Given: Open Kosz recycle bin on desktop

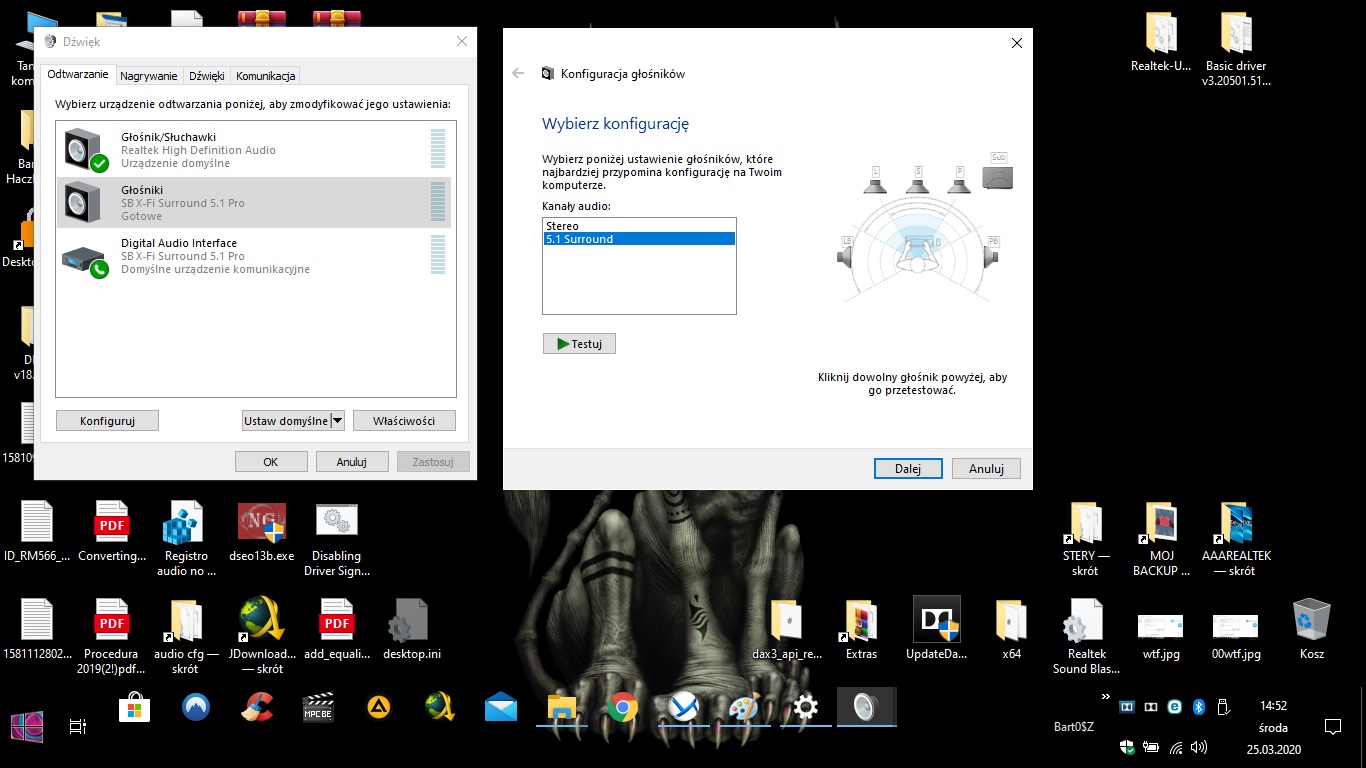Looking at the screenshot, I should 1312,629.
